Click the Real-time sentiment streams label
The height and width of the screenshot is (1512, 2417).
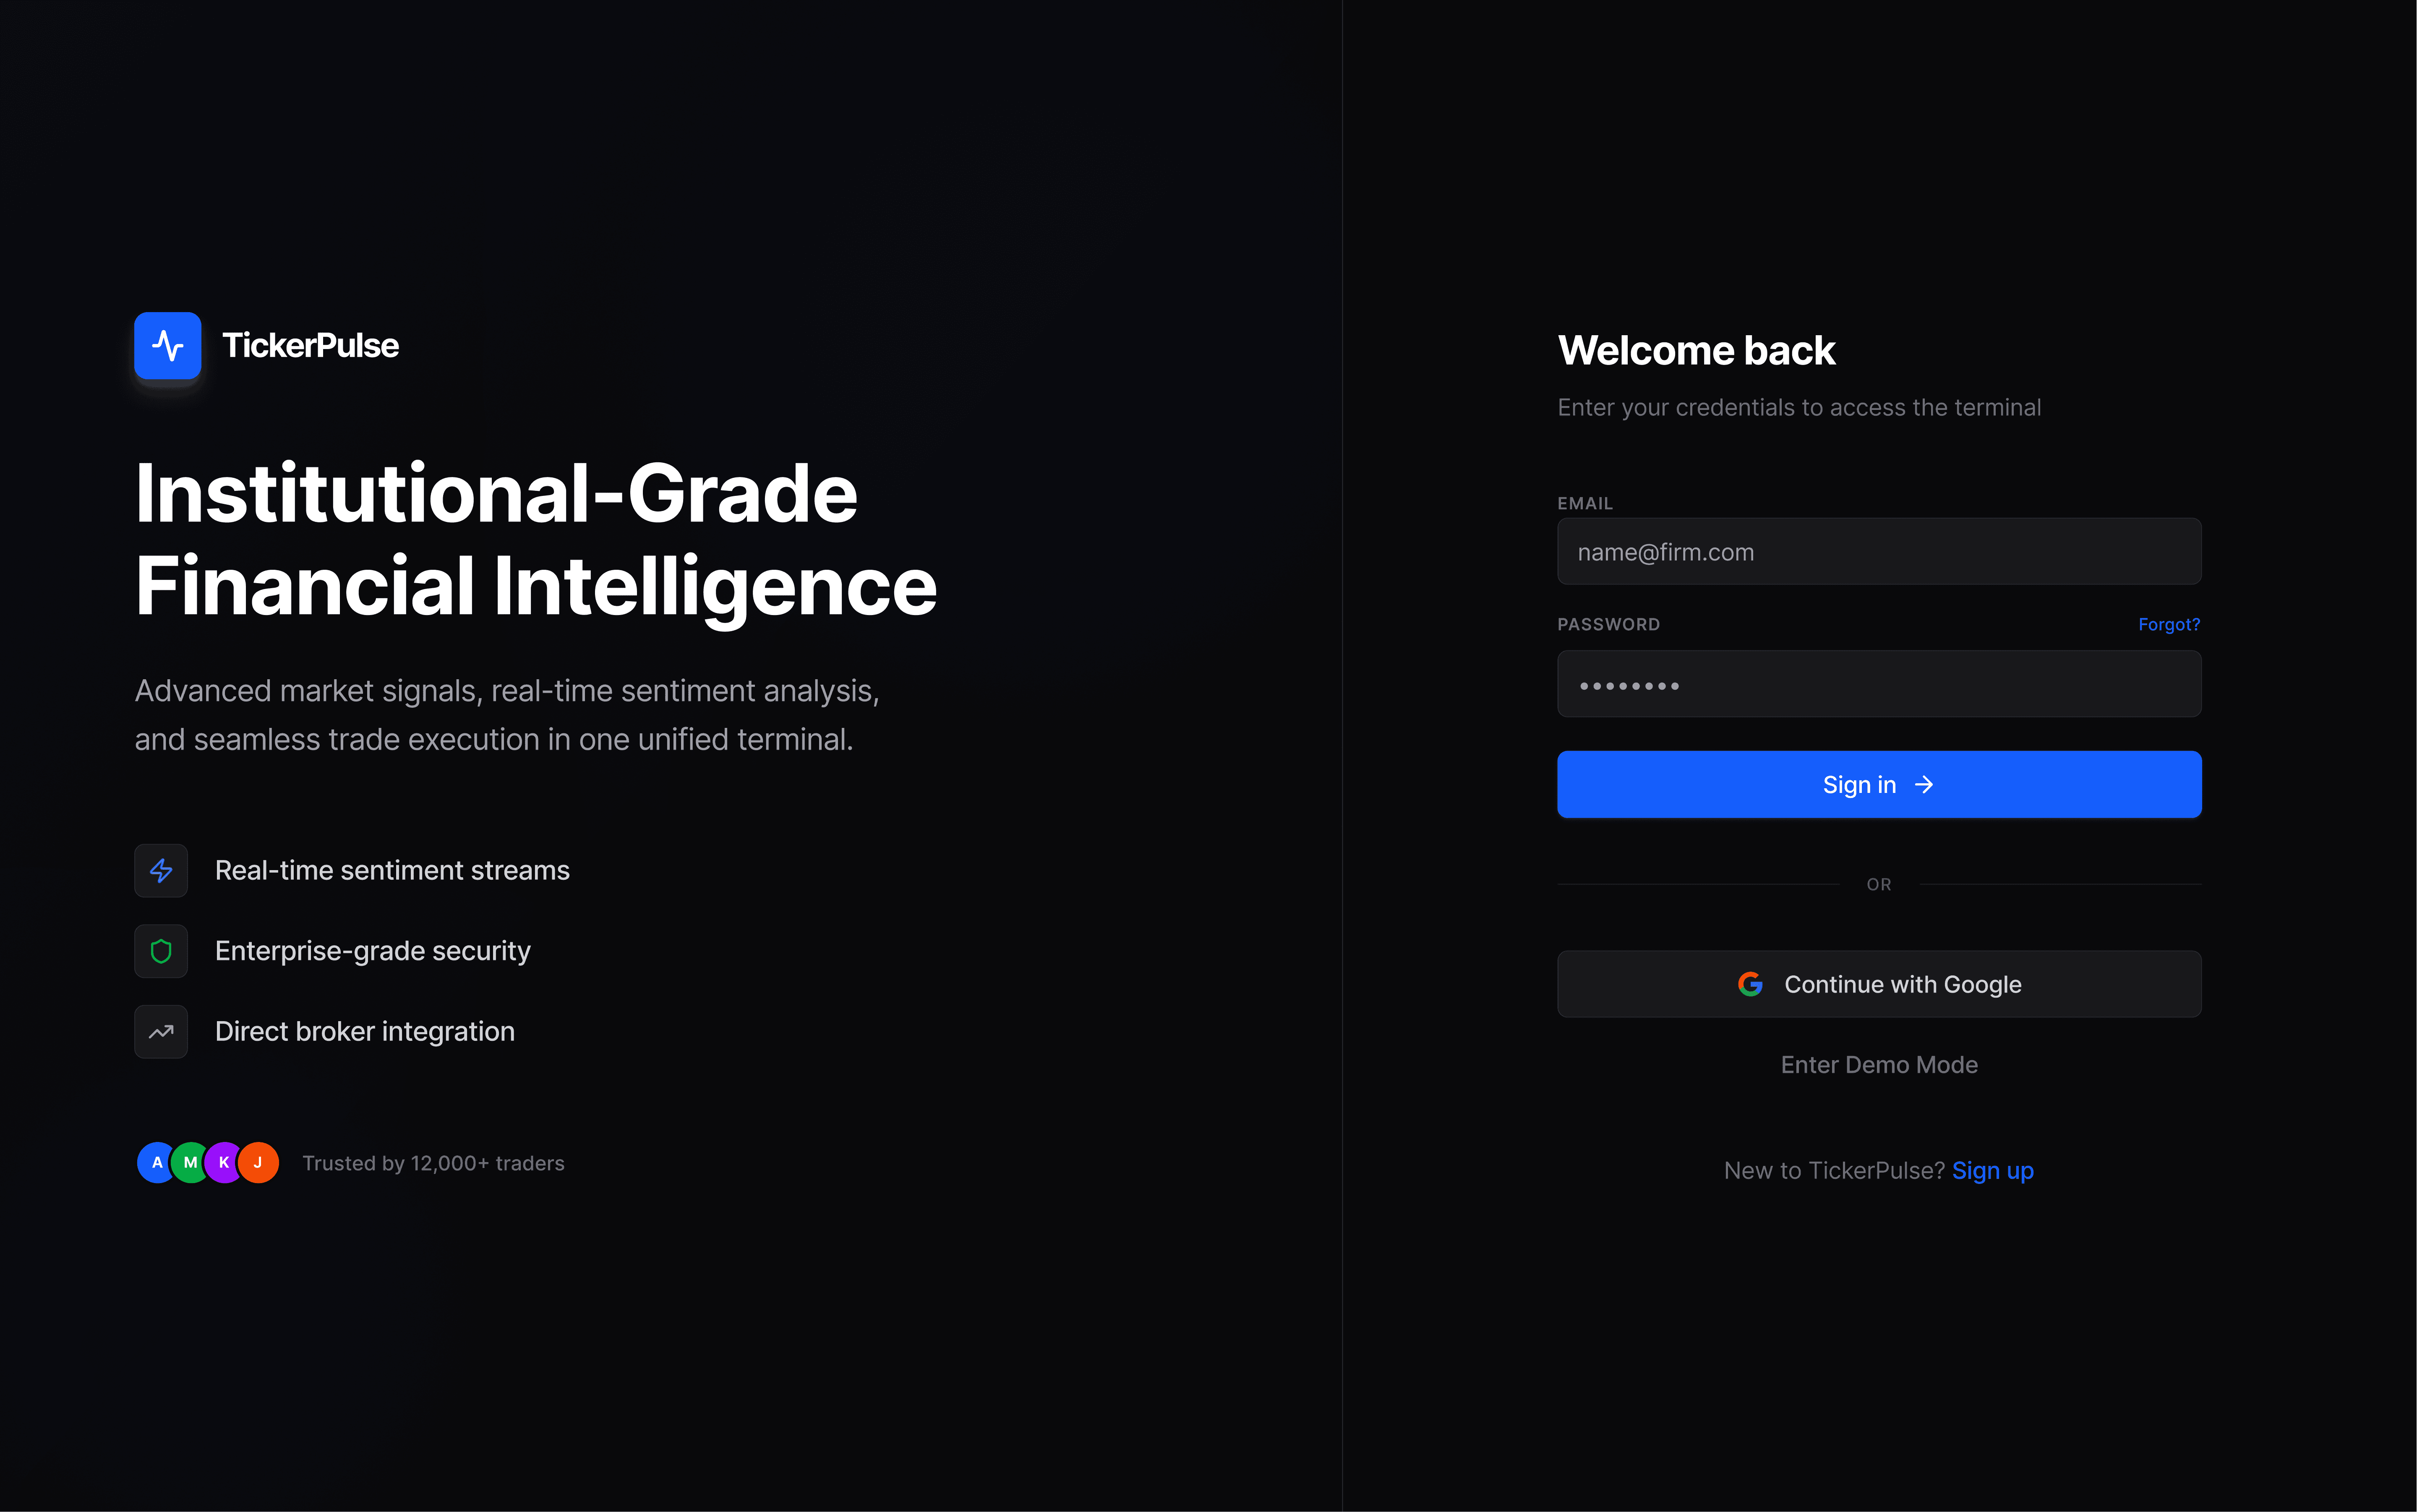(x=392, y=870)
